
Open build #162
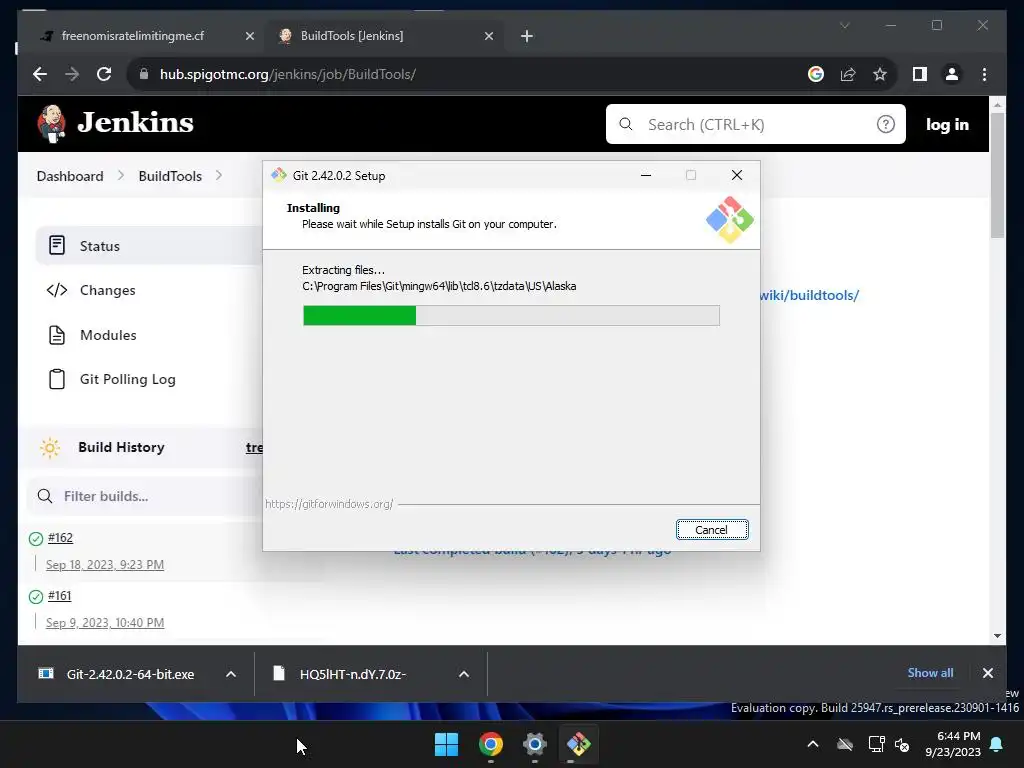coord(60,537)
